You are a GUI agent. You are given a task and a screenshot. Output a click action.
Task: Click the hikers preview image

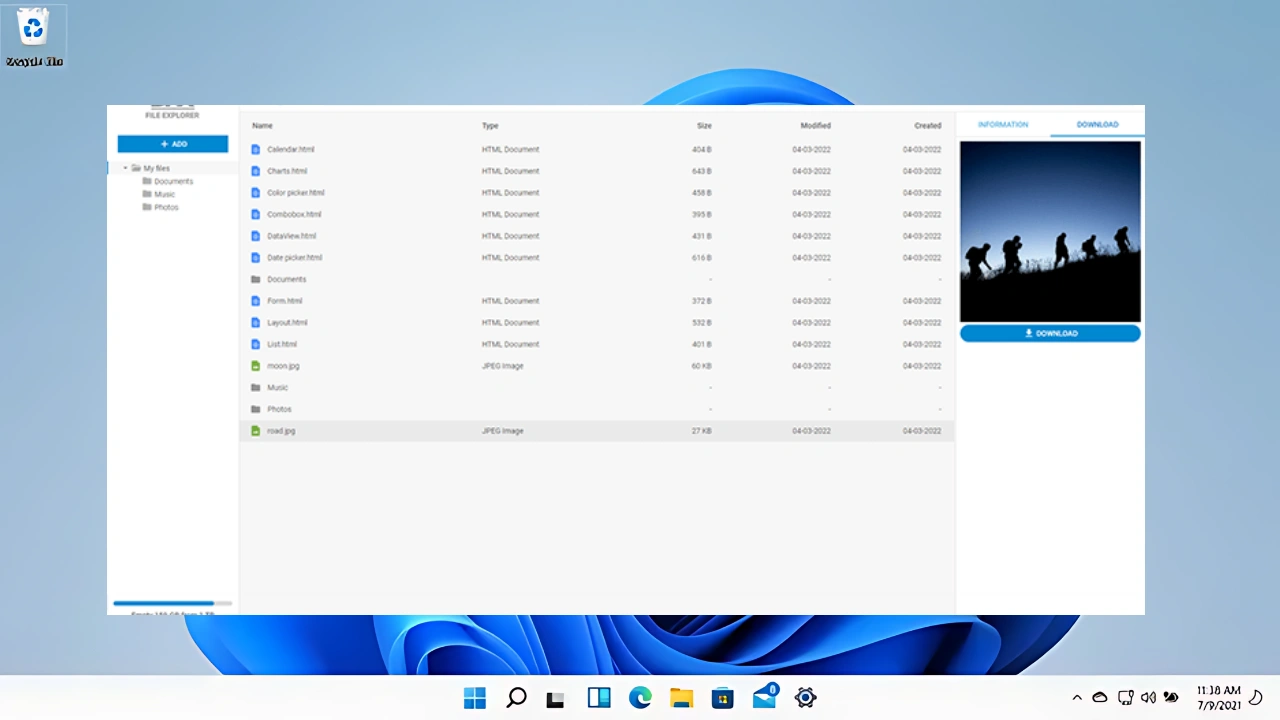(1050, 231)
